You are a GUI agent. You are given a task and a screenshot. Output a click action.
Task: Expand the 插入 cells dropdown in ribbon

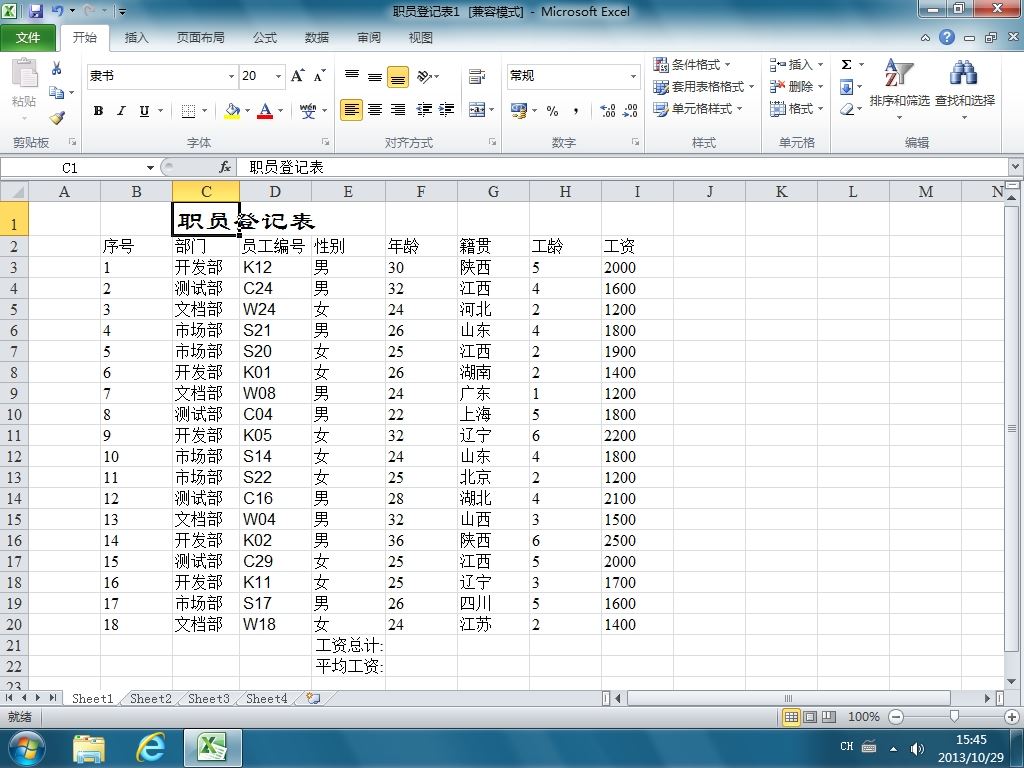(820, 65)
